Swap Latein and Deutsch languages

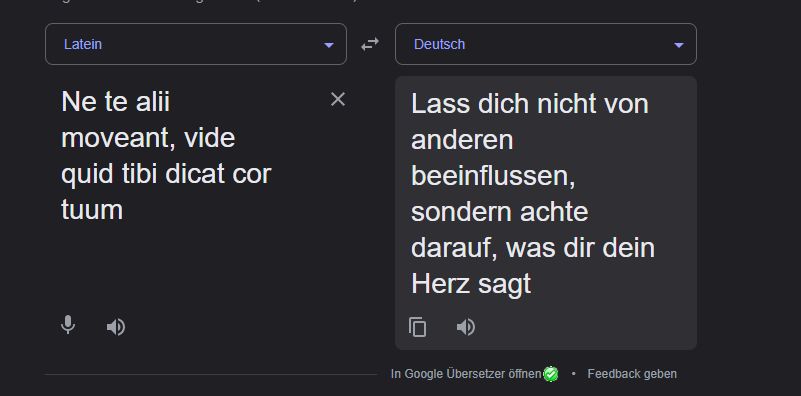pos(370,44)
